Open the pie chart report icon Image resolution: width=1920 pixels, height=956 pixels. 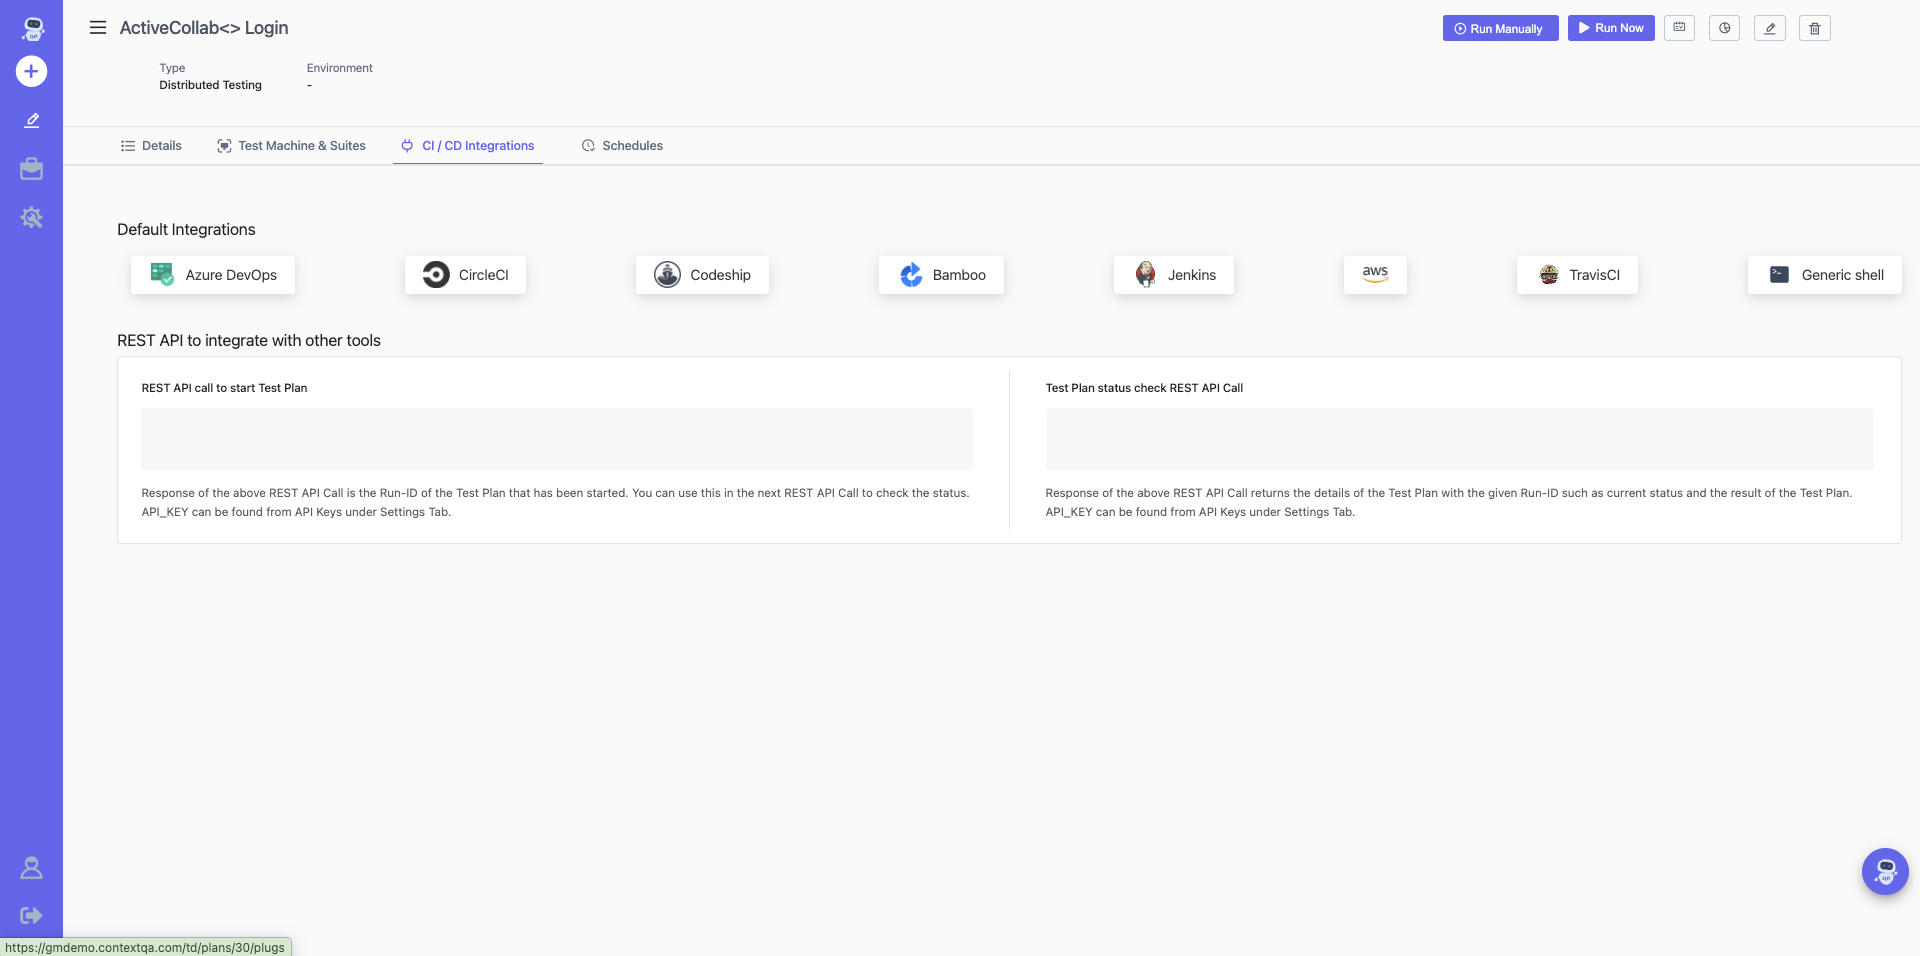(x=1724, y=28)
